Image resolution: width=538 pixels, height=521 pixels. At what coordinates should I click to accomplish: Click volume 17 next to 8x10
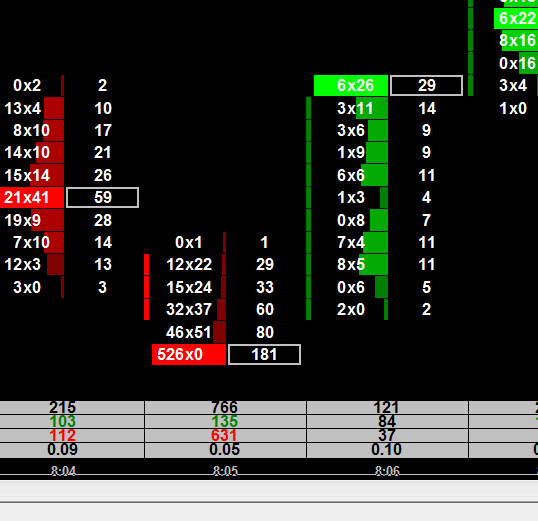coord(103,130)
